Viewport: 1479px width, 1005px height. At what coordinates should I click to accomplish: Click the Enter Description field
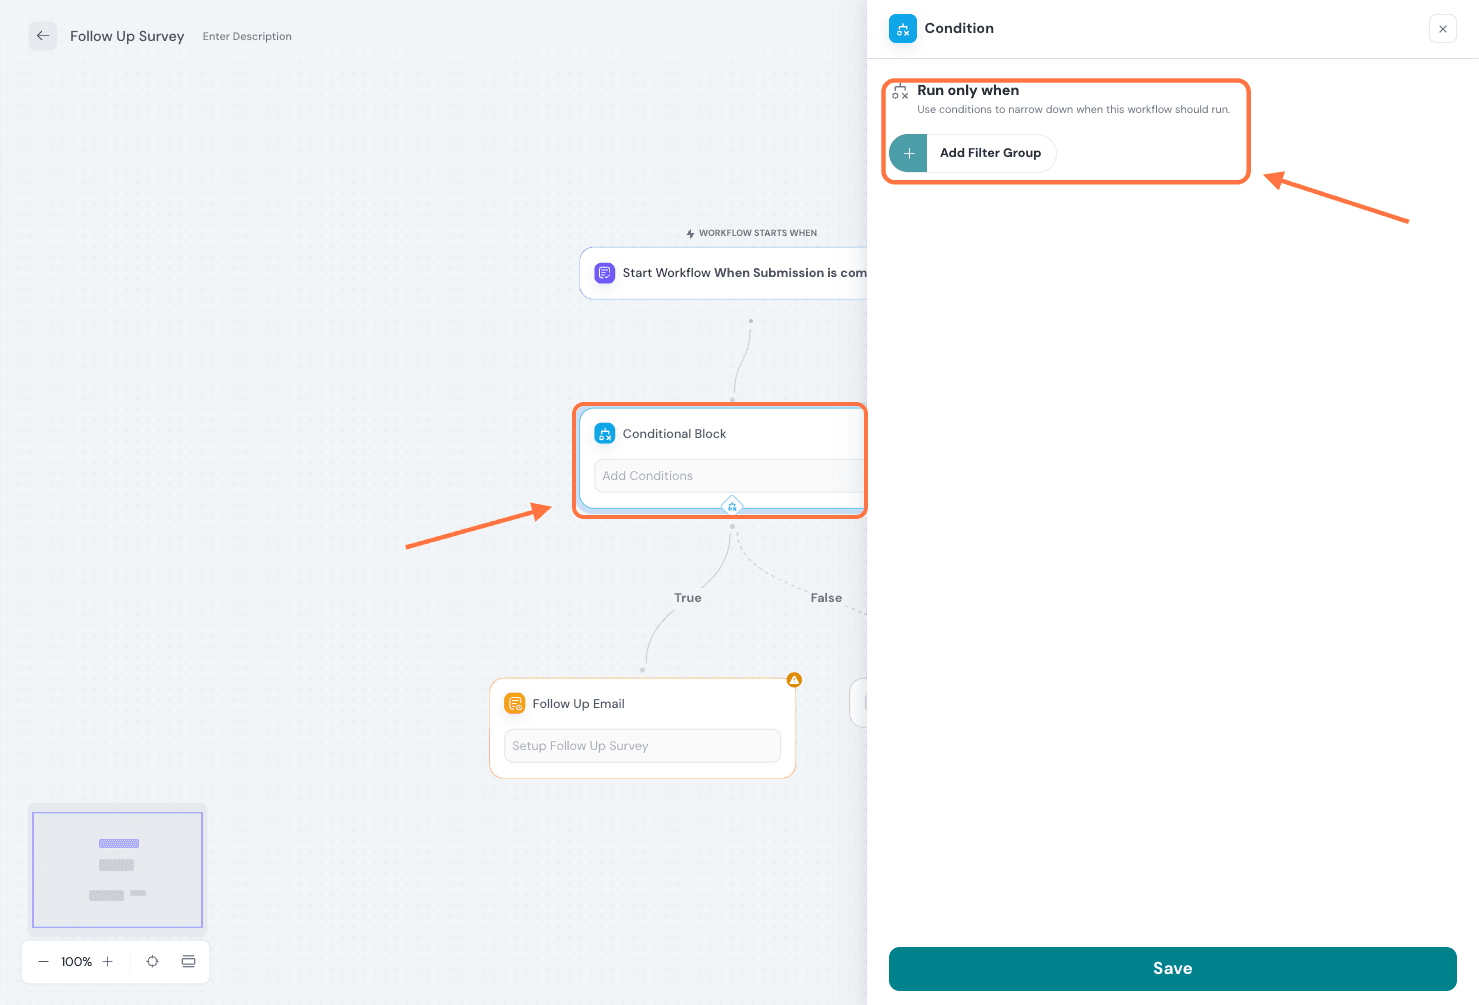point(247,37)
